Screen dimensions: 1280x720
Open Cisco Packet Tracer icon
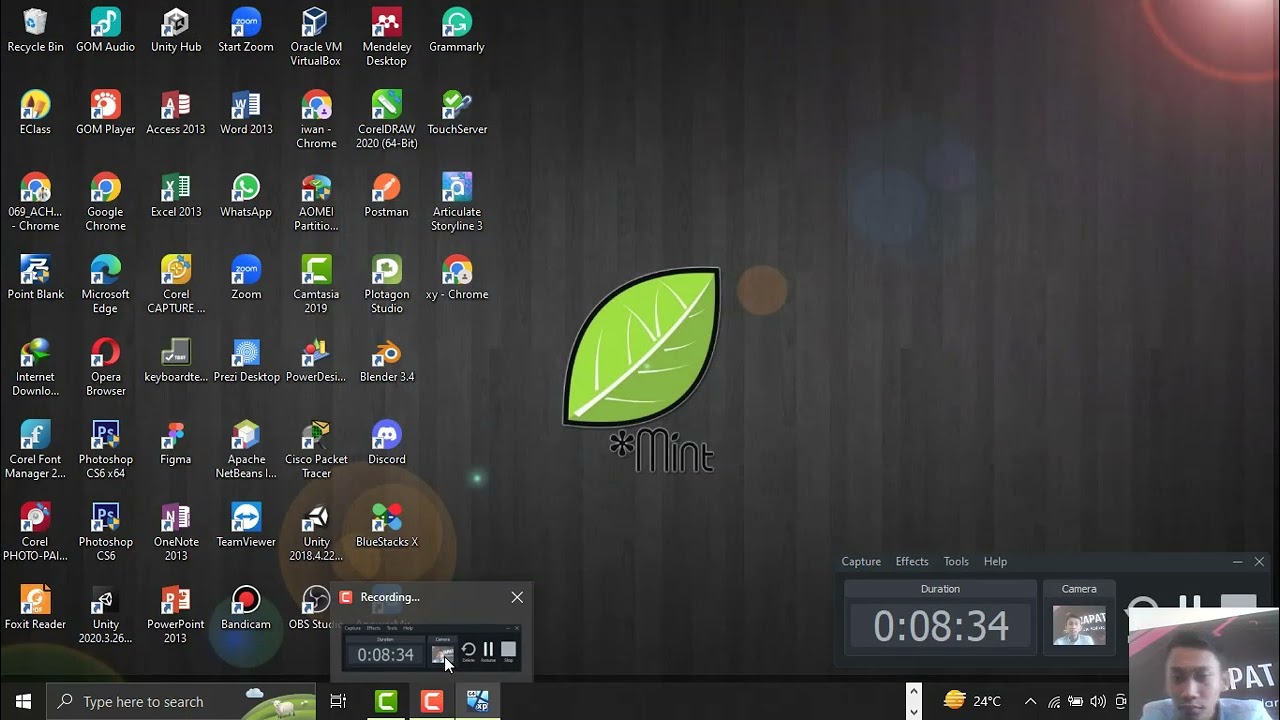click(x=316, y=450)
